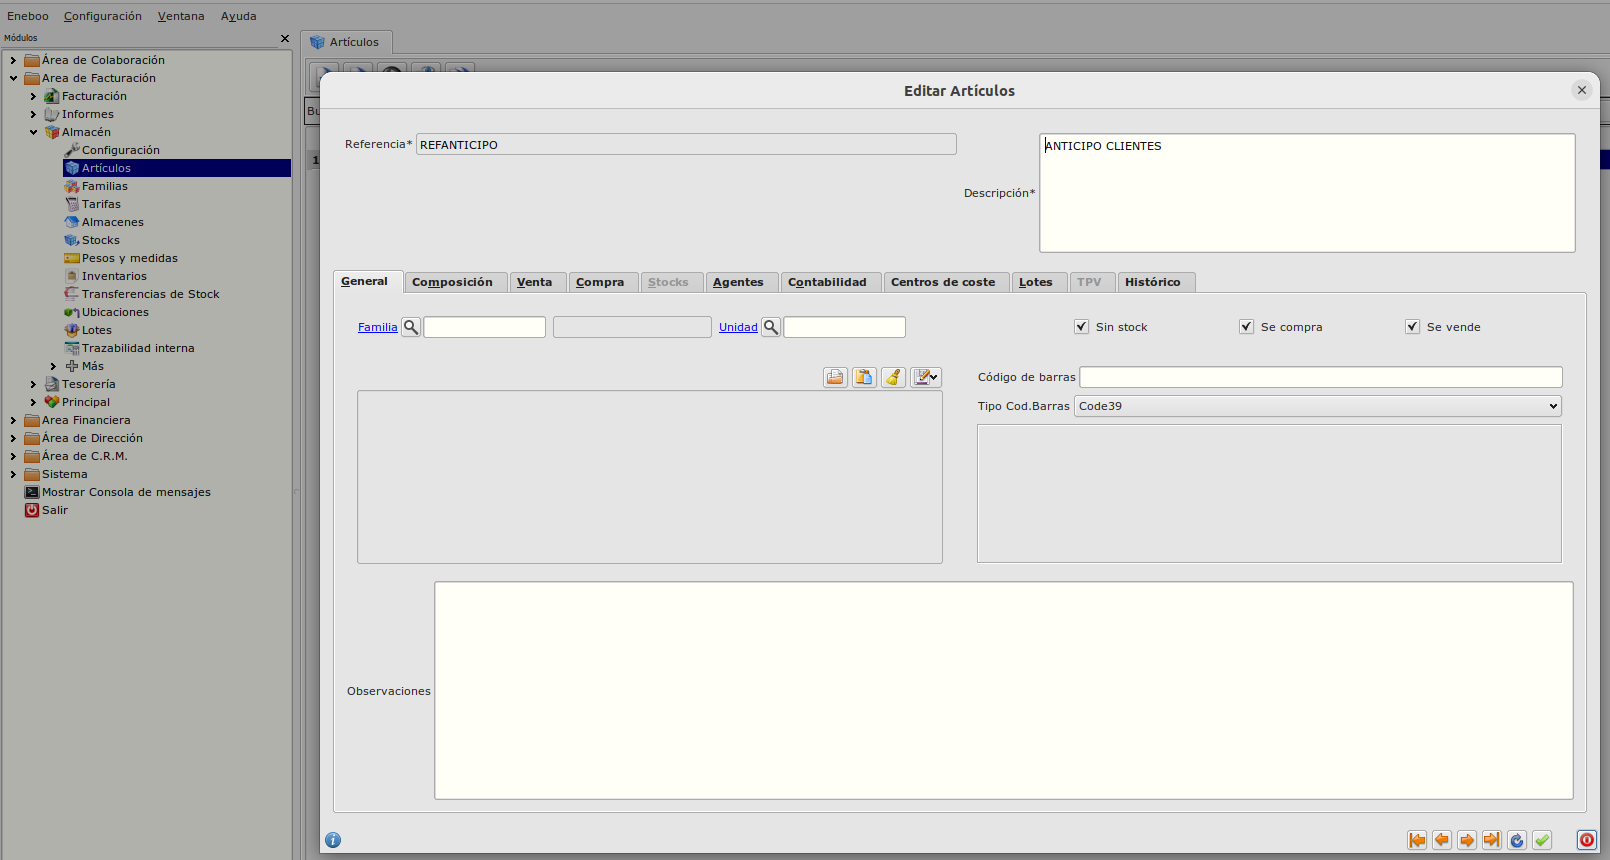Click the Familia code input field

click(485, 327)
